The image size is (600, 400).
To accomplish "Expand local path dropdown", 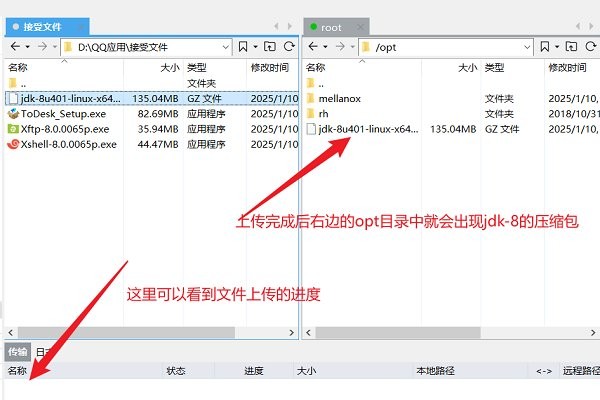I will click(226, 47).
